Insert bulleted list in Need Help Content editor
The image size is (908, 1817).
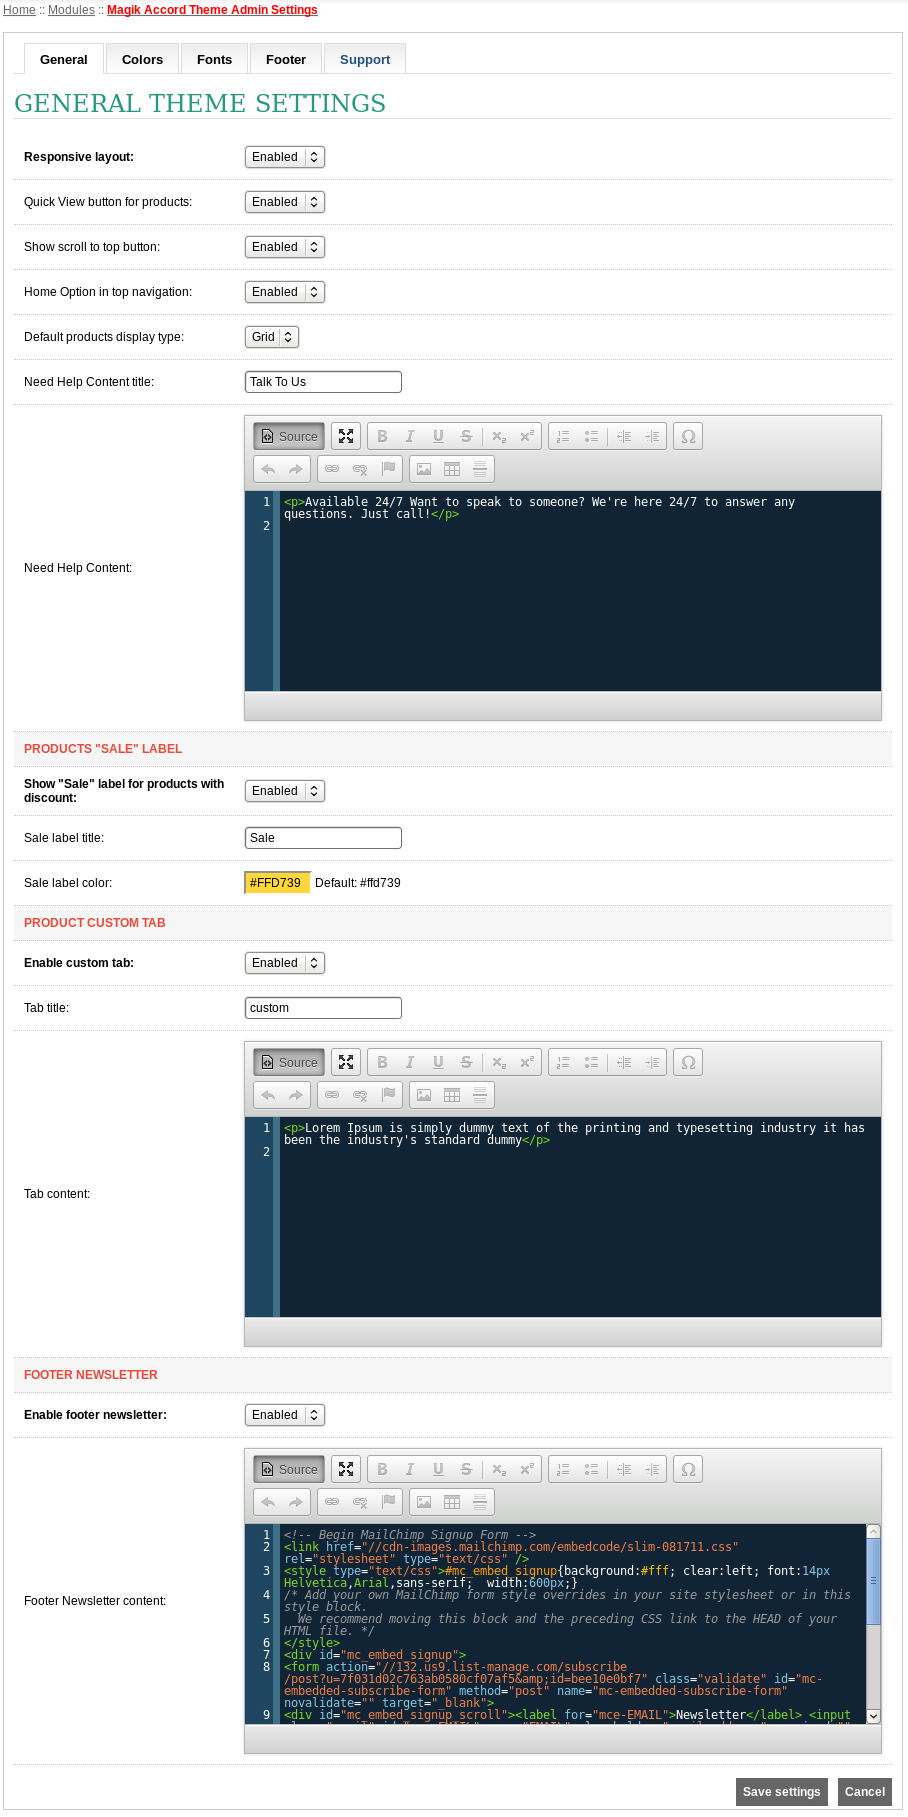[591, 436]
